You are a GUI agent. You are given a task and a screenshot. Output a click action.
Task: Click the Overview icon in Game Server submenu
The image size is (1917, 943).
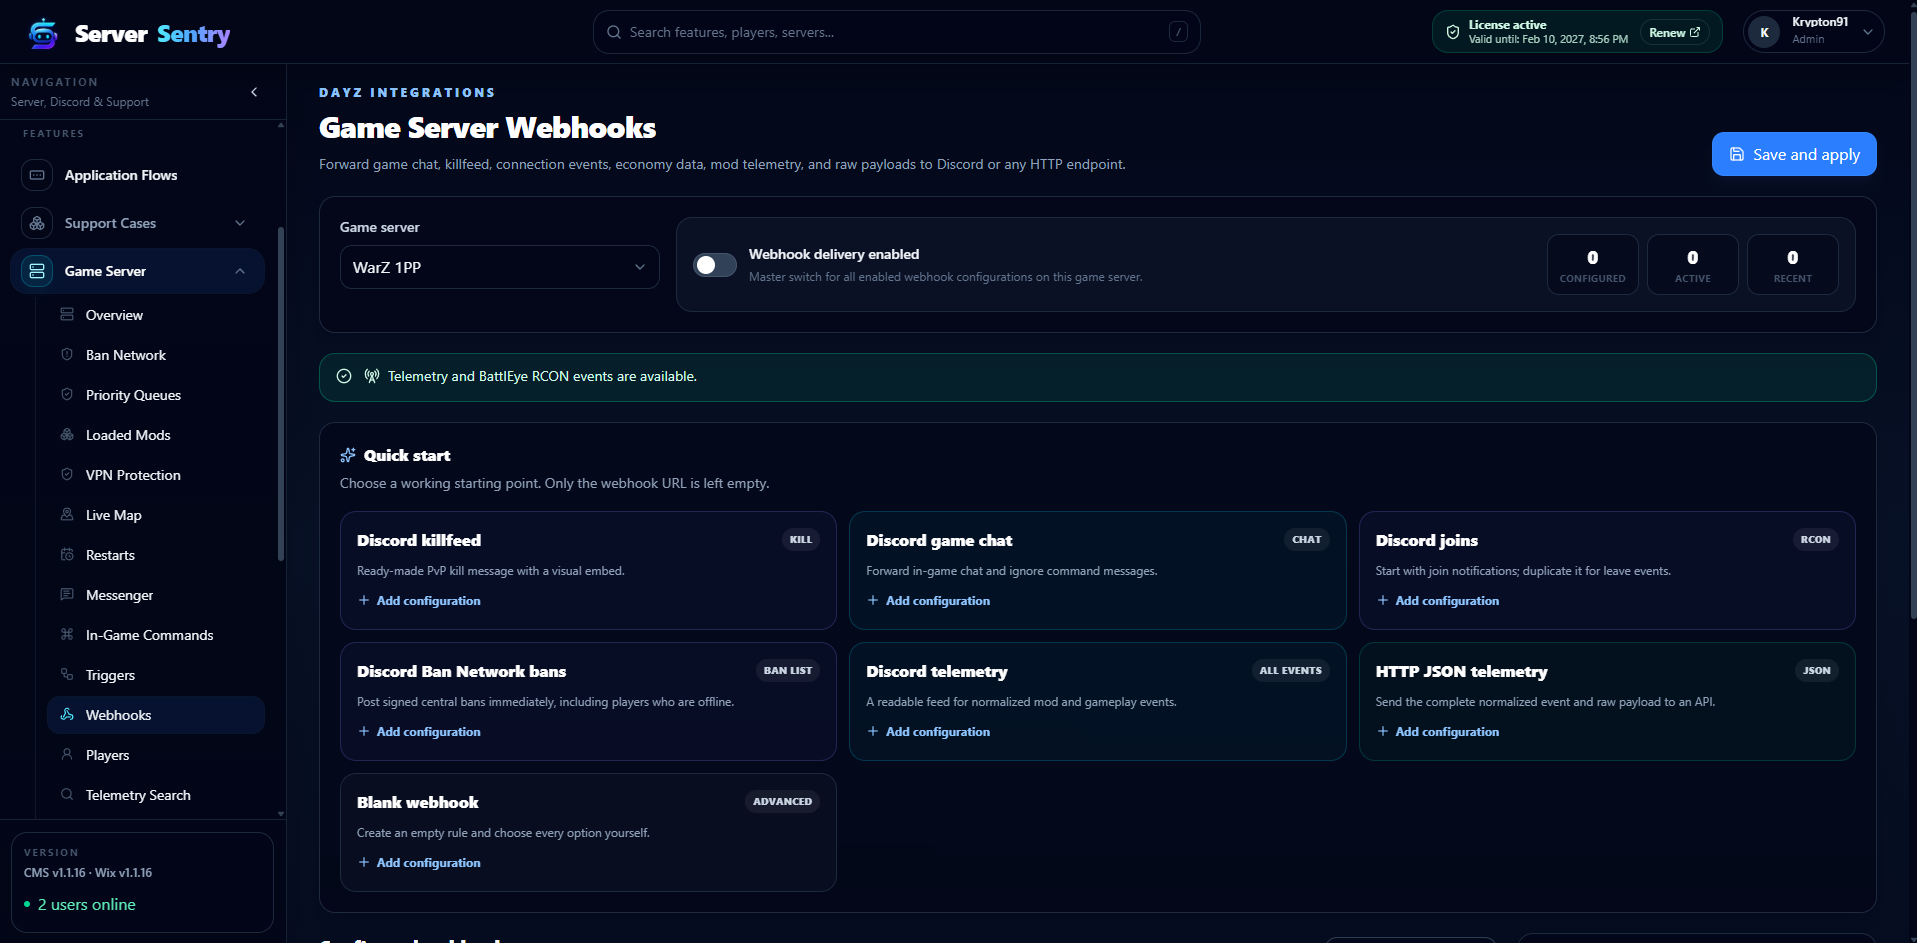coord(67,315)
